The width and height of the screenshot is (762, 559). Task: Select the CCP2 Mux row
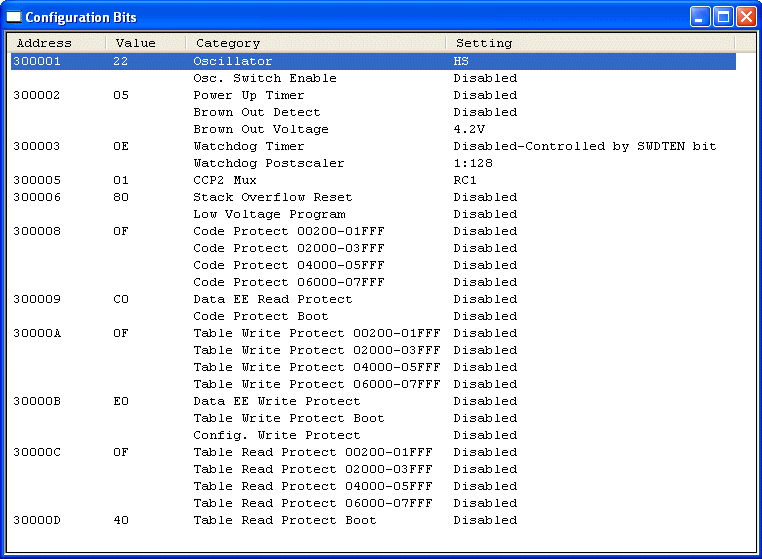[373, 180]
